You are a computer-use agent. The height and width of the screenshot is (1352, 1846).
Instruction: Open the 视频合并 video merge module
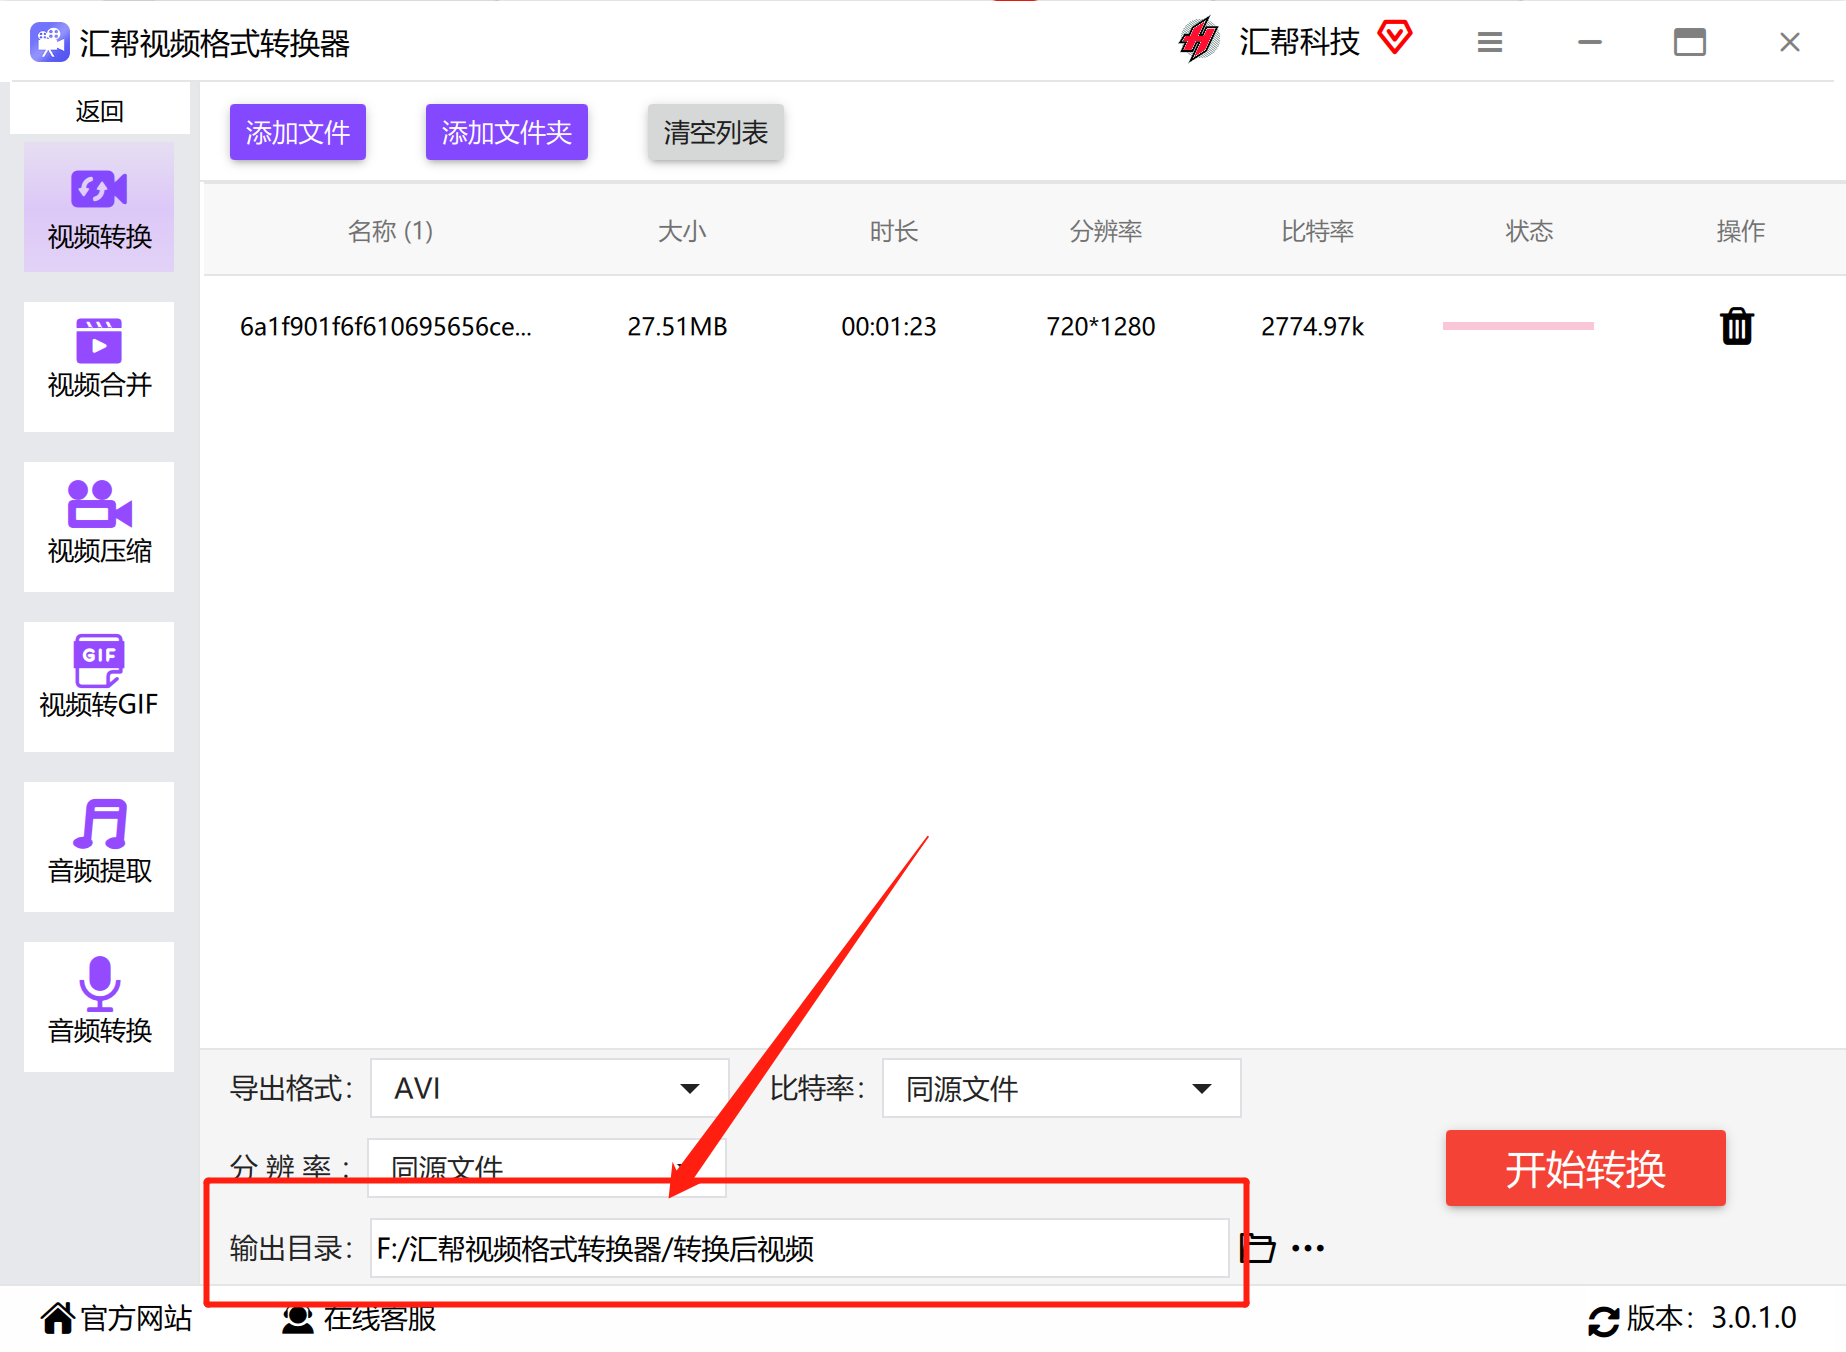(99, 367)
